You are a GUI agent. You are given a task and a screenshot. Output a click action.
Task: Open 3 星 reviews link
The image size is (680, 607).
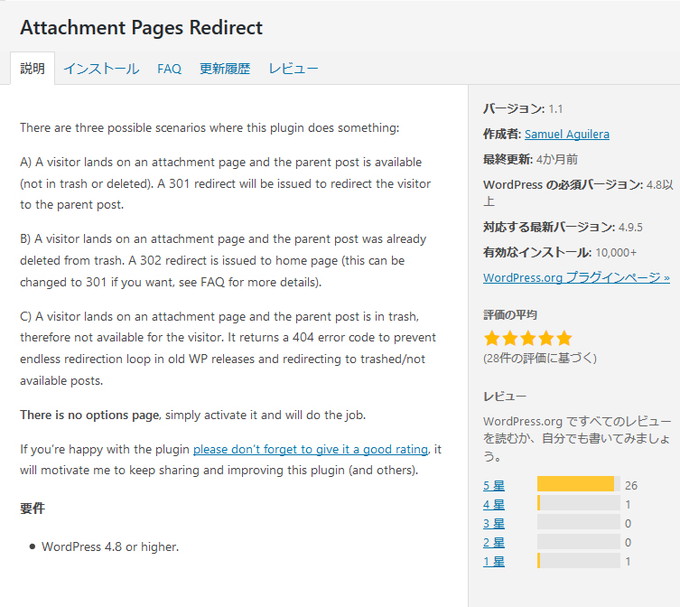point(494,524)
